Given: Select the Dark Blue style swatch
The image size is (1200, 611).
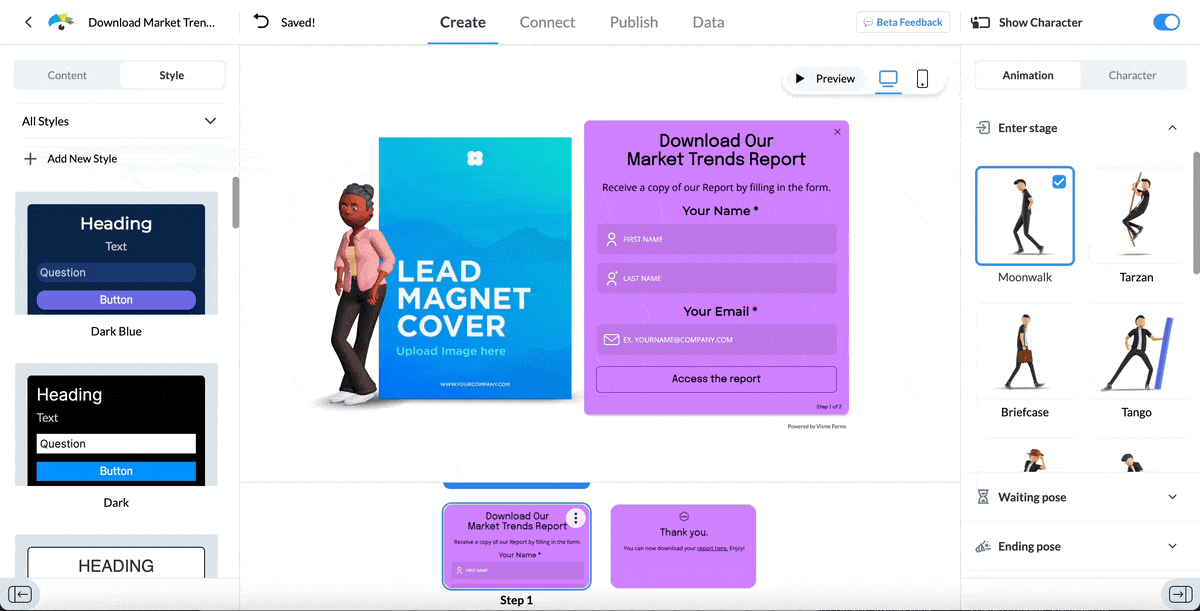Looking at the screenshot, I should pos(115,257).
